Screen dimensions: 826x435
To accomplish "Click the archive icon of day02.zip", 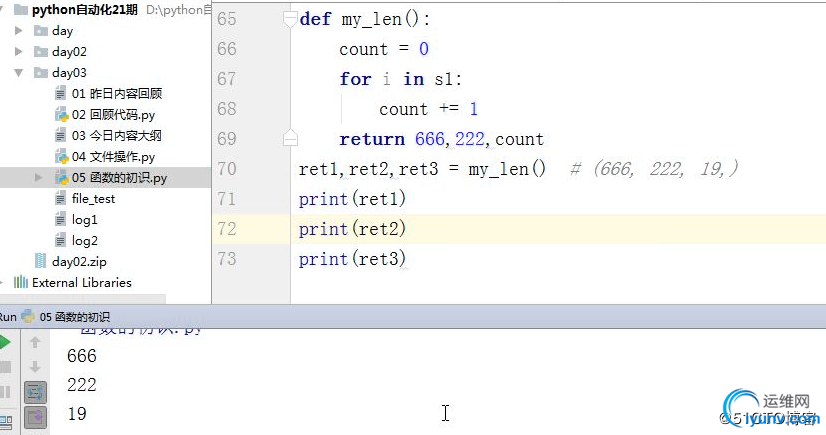I will [41, 261].
